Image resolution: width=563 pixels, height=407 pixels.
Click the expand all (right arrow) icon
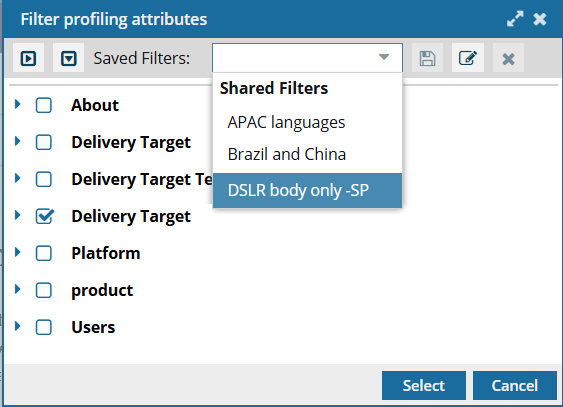[28, 58]
